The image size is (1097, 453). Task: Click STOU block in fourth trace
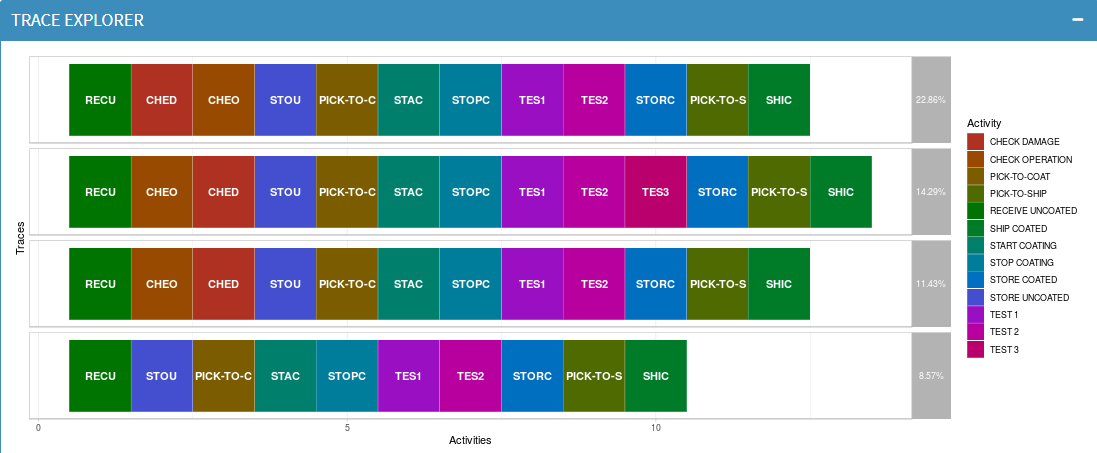162,376
